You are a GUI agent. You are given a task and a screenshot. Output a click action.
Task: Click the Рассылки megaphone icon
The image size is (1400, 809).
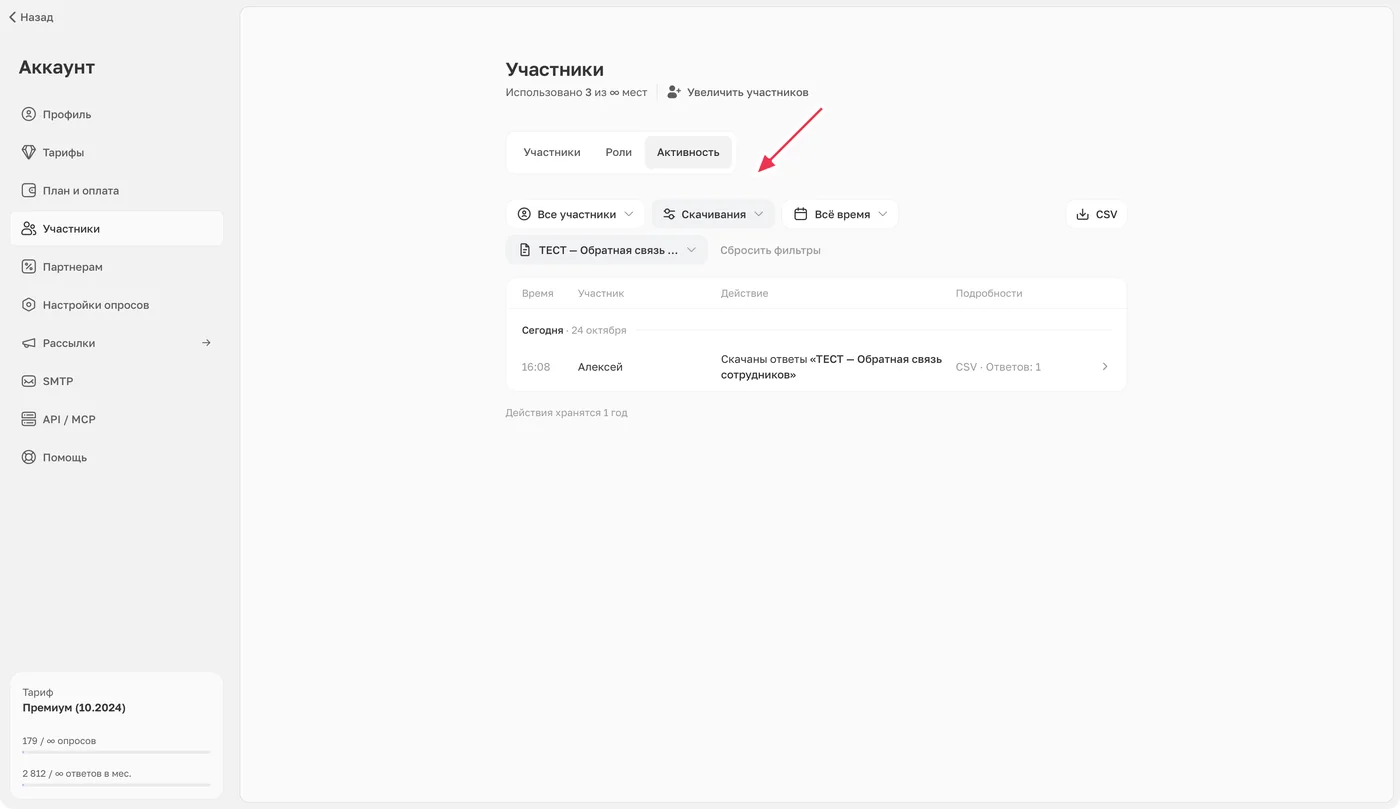(x=29, y=343)
